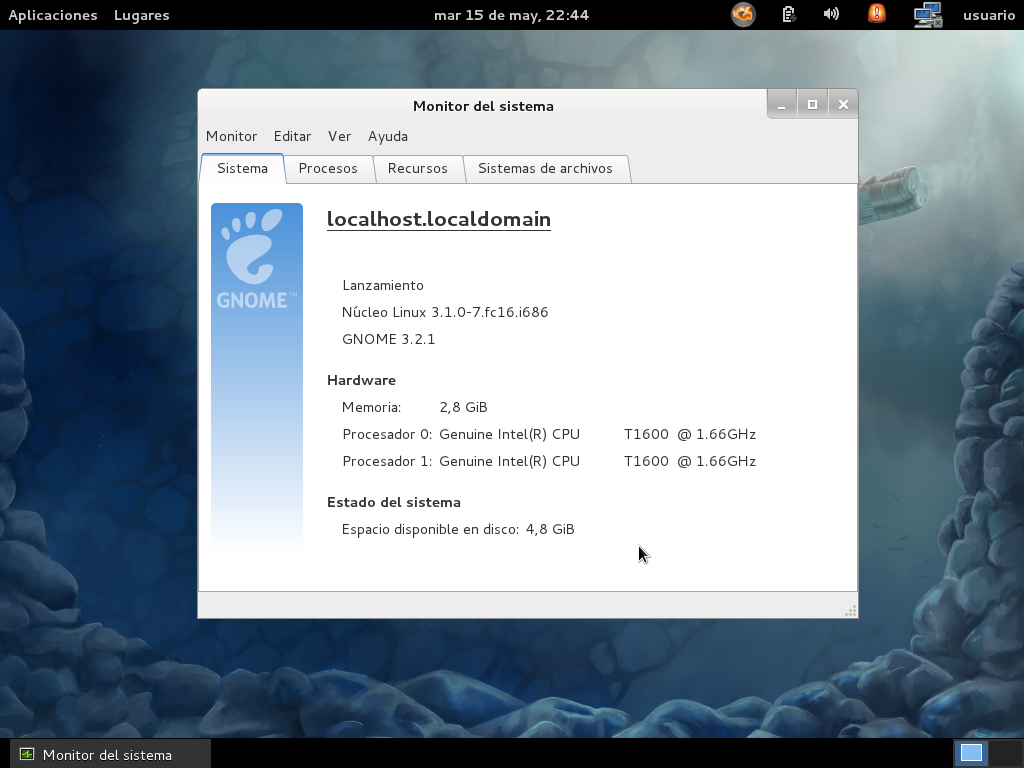Open the usuario user menu
Viewport: 1024px width, 768px height.
(x=989, y=15)
